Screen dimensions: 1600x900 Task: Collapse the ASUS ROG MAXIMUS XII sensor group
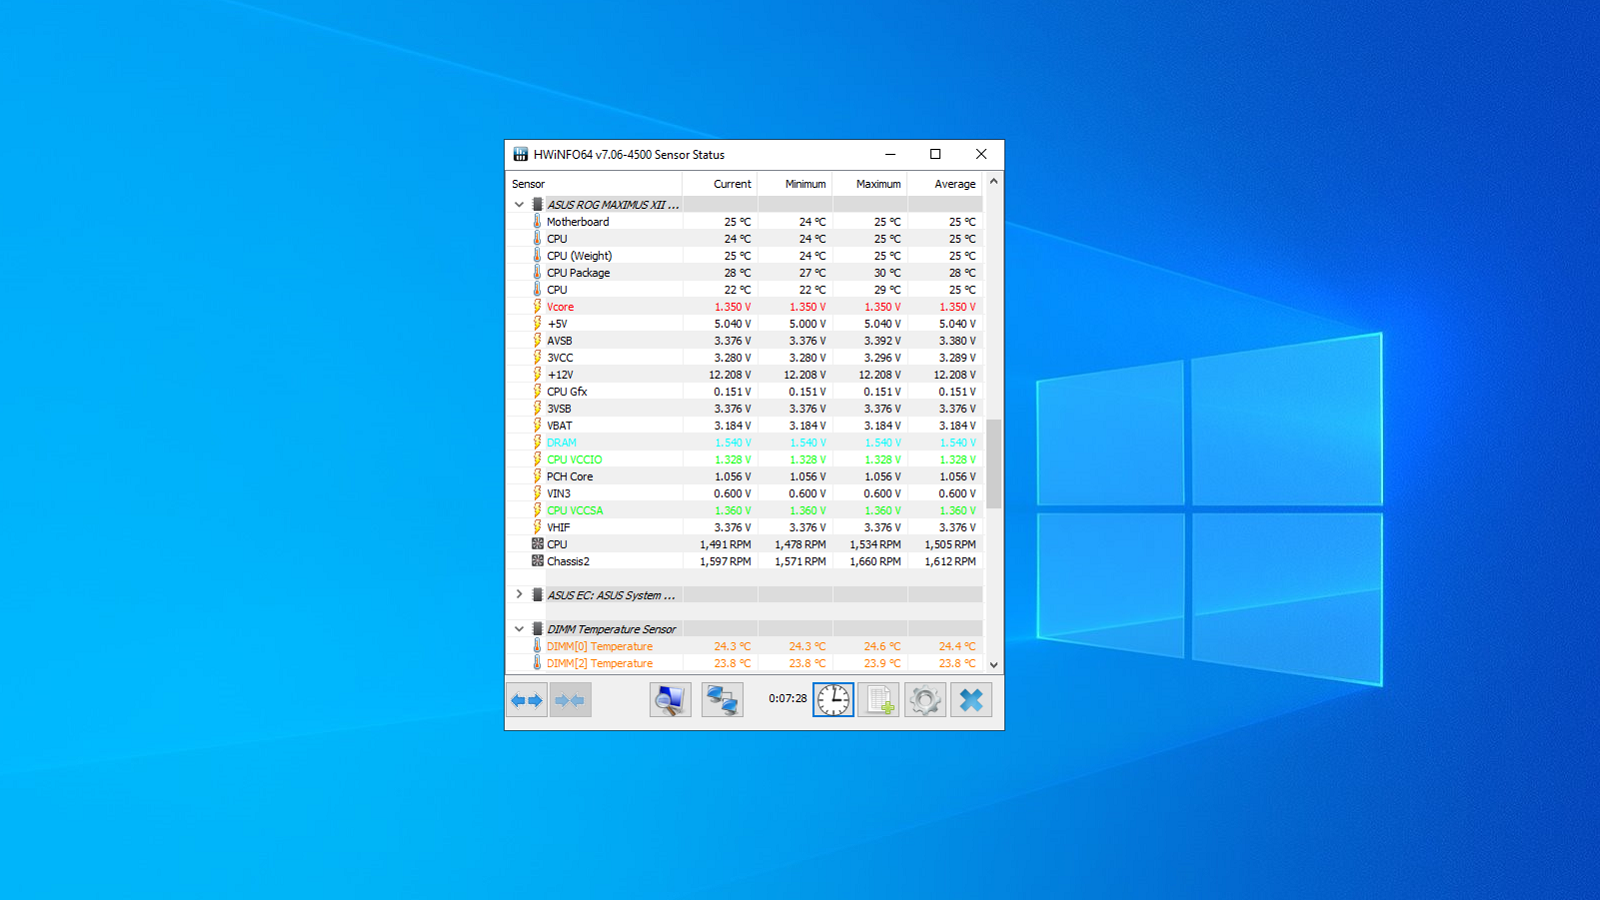[x=519, y=204]
